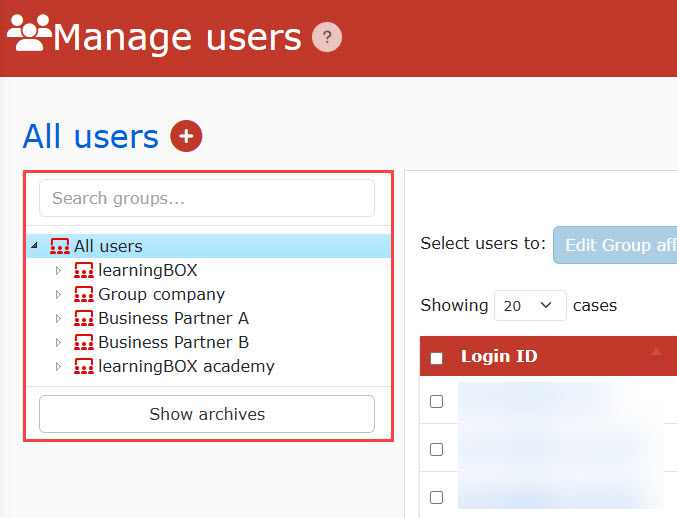Select Business Partner B in group tree
This screenshot has width=677, height=518.
click(173, 342)
